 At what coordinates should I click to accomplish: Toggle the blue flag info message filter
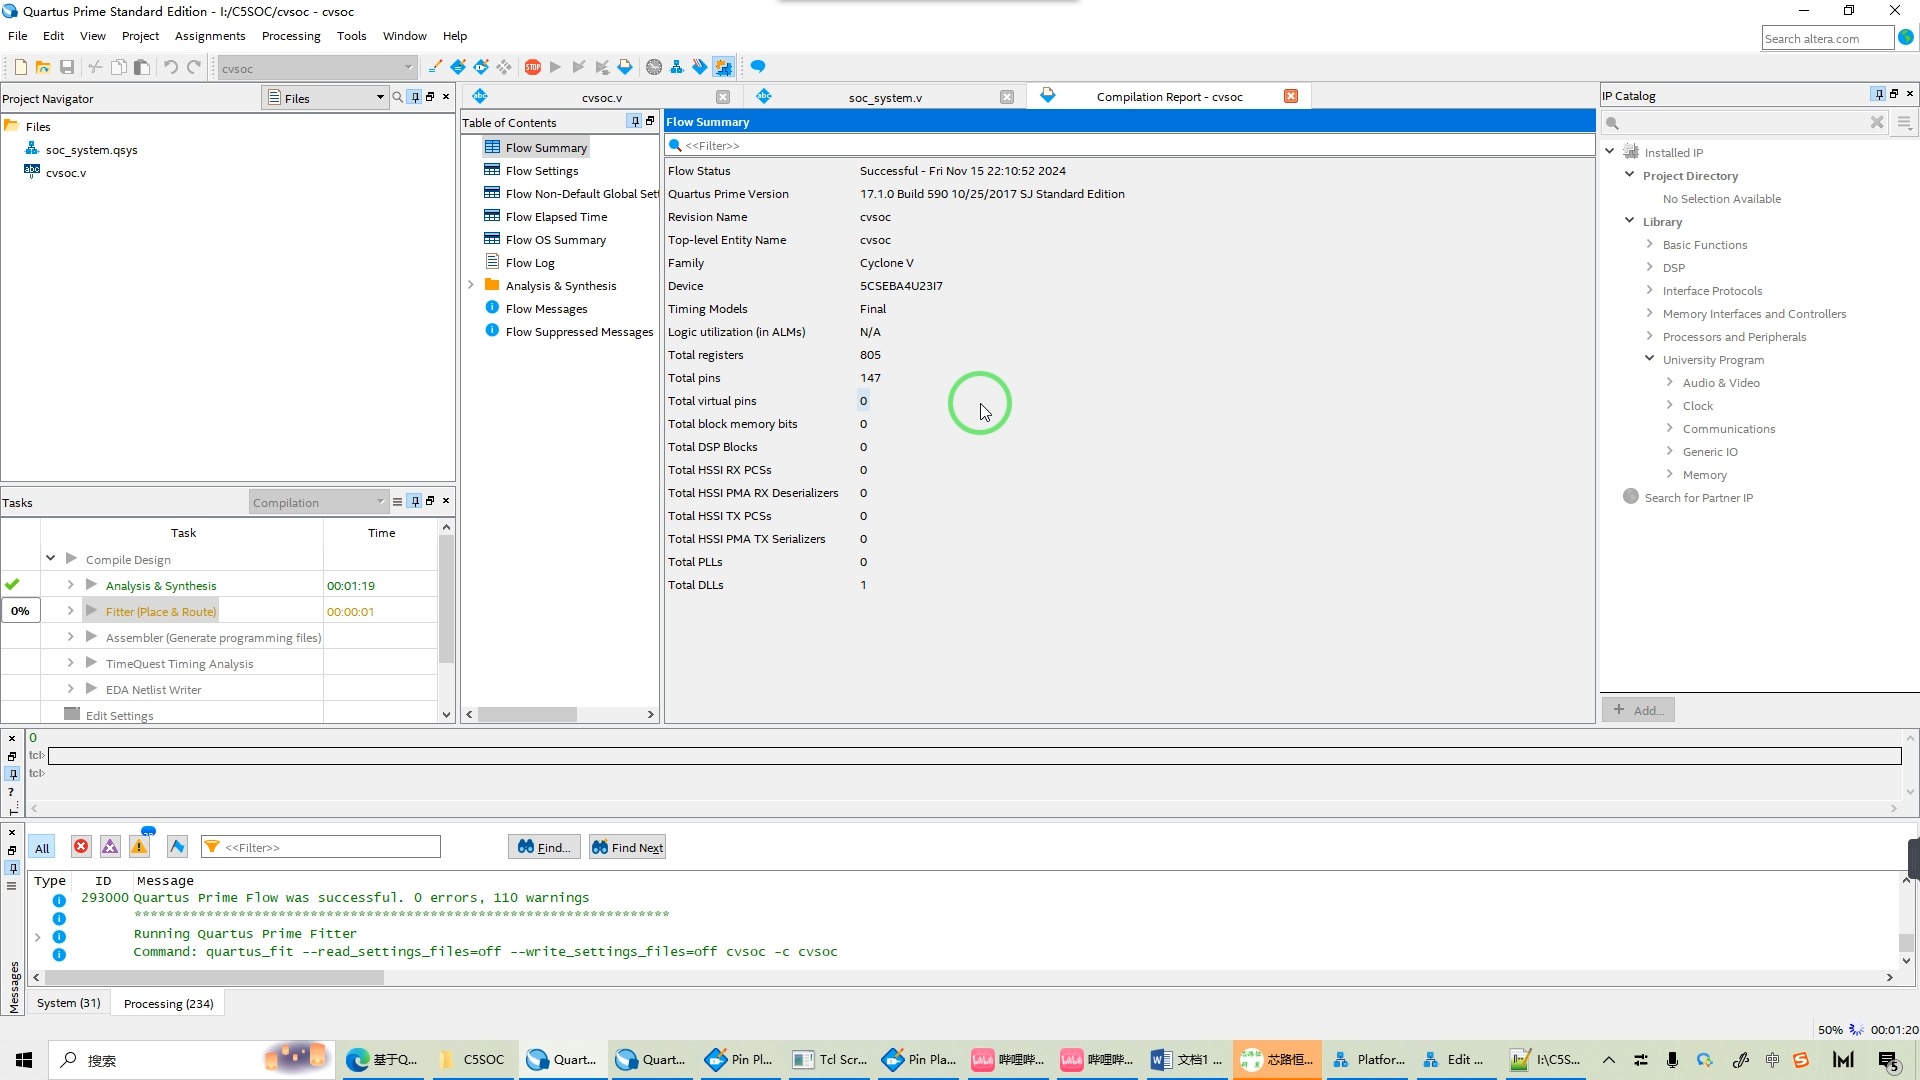(x=177, y=847)
